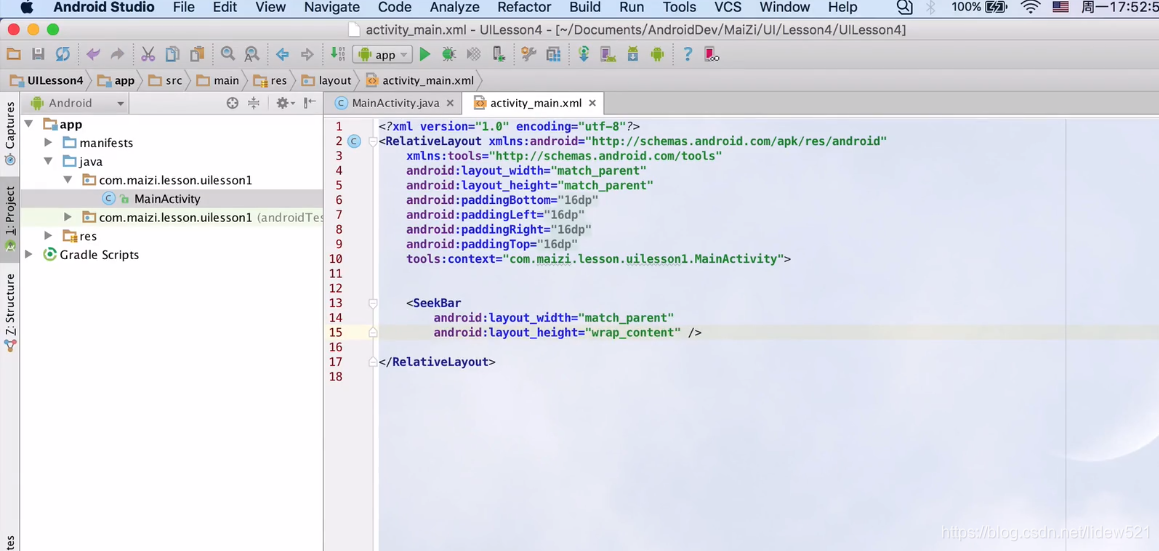This screenshot has height=551, width=1159.
Task: Click the Collapse All icon in Project panel
Action: pyautogui.click(x=254, y=104)
